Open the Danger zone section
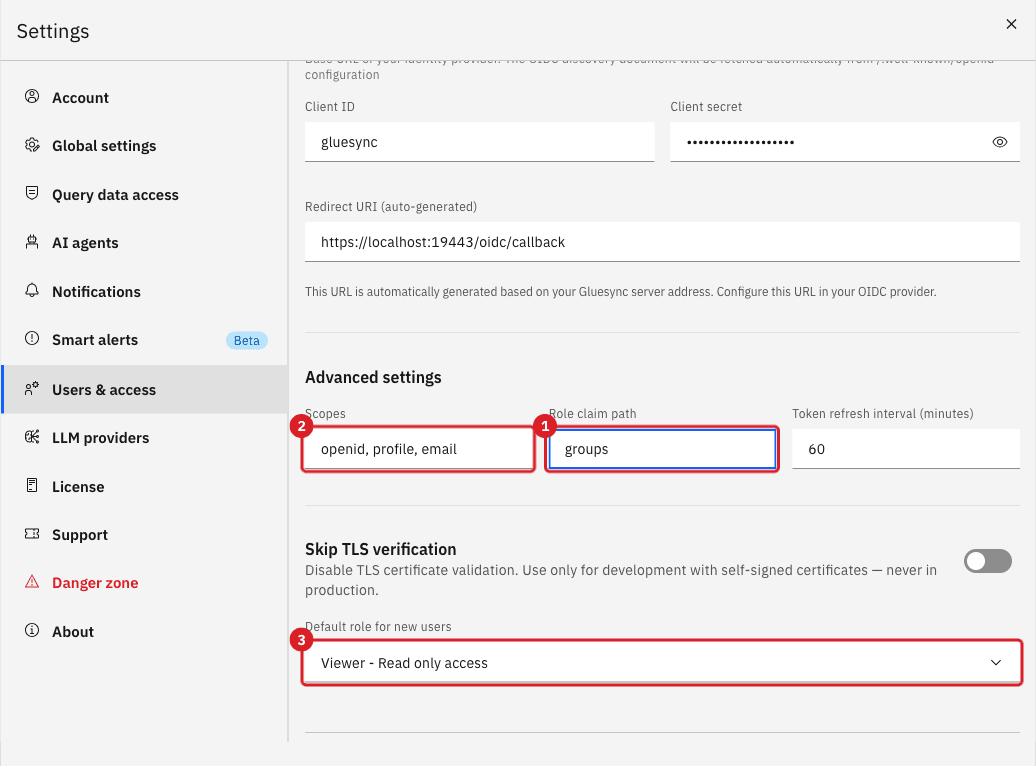This screenshot has width=1036, height=766. (145, 583)
